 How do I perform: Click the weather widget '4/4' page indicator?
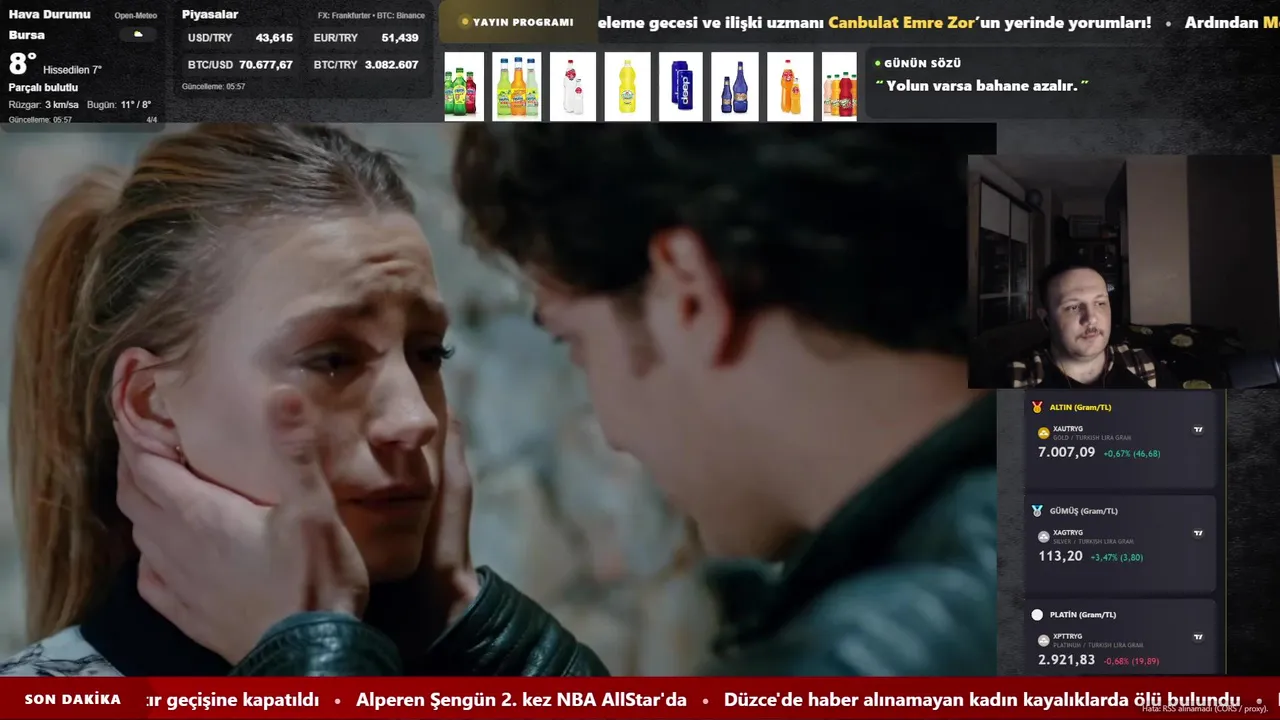click(152, 120)
